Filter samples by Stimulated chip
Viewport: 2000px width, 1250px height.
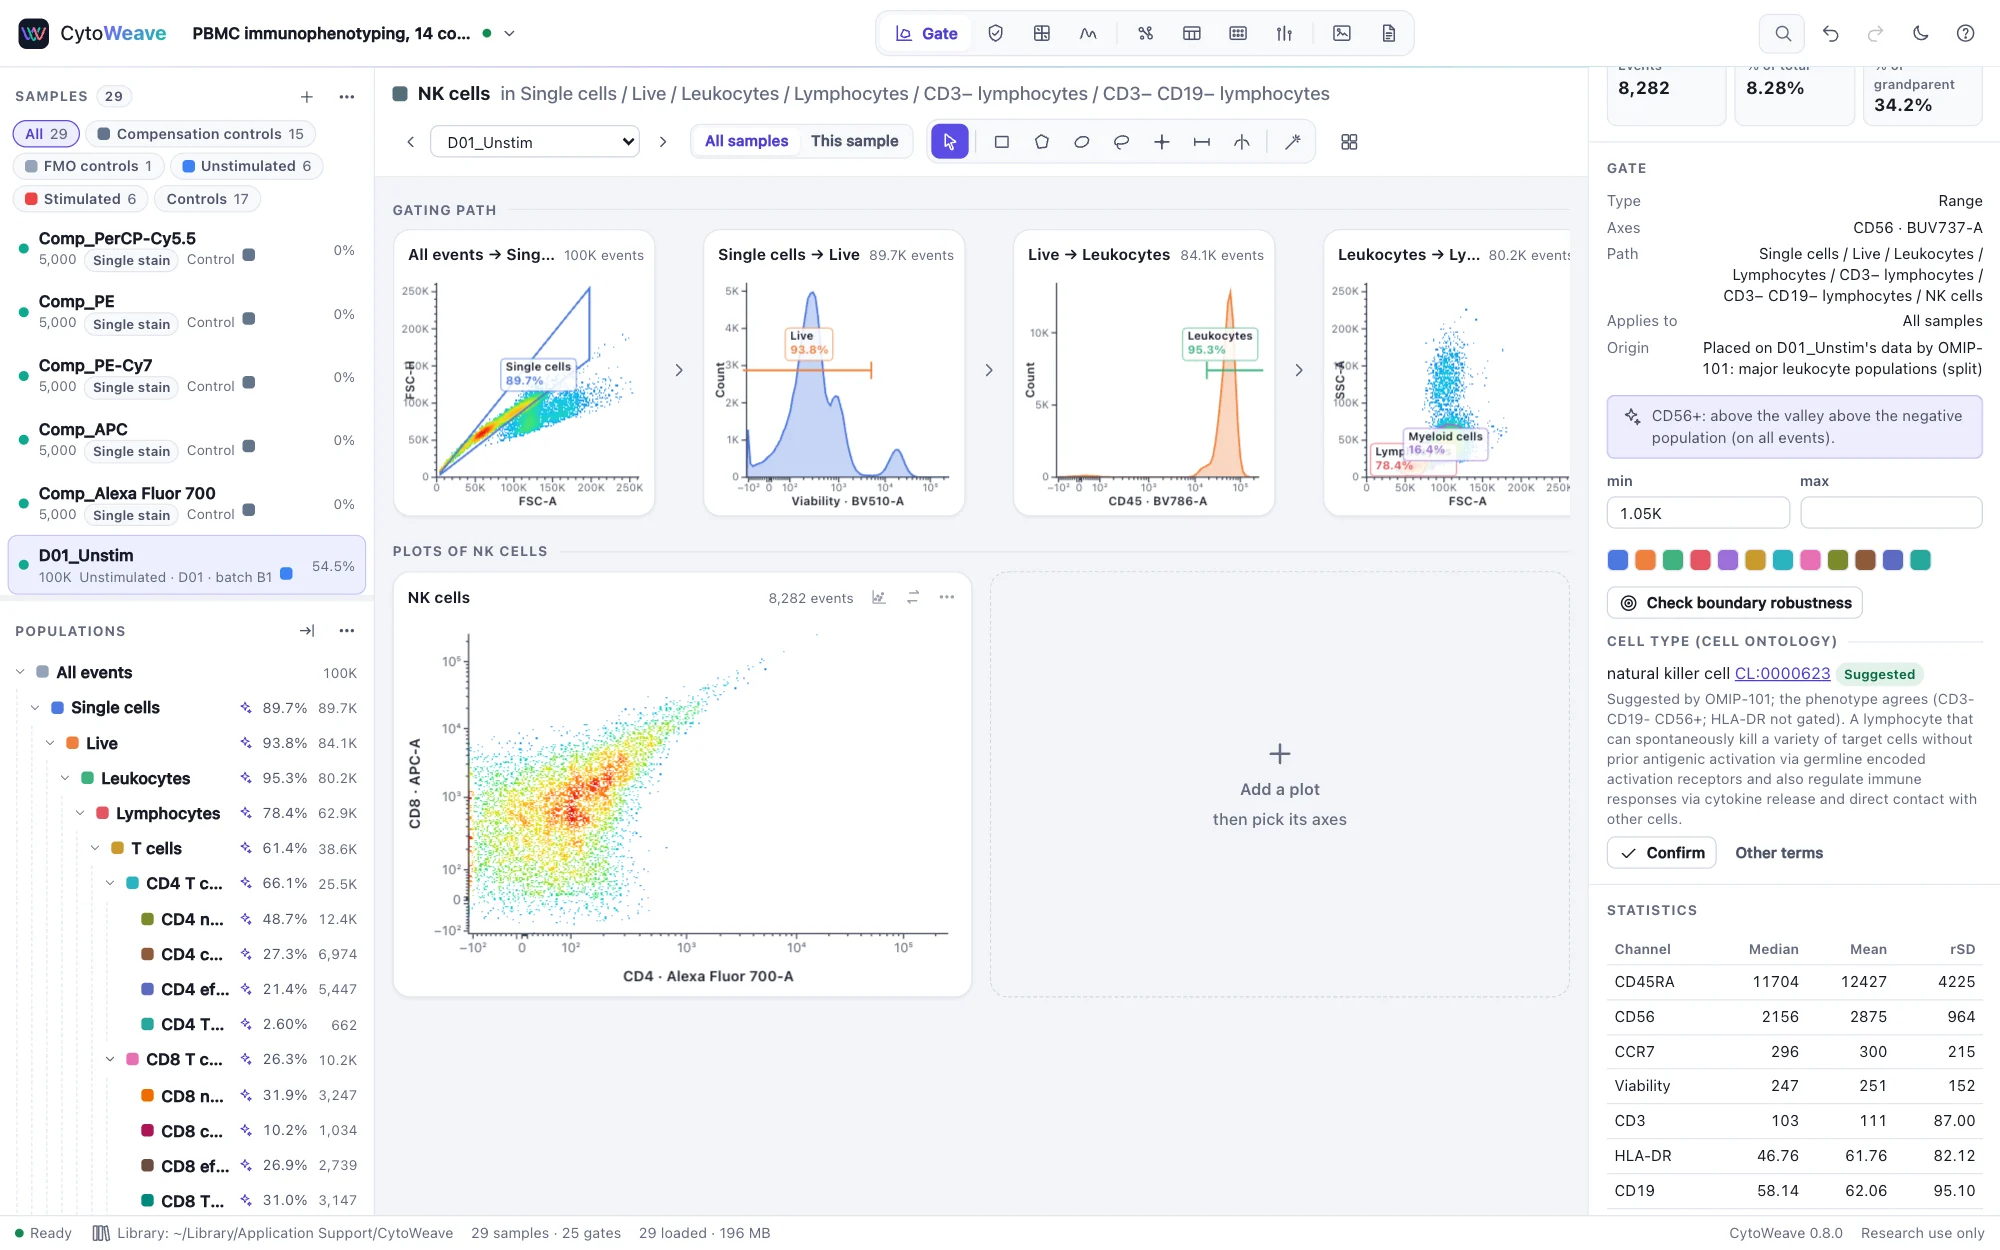click(80, 199)
